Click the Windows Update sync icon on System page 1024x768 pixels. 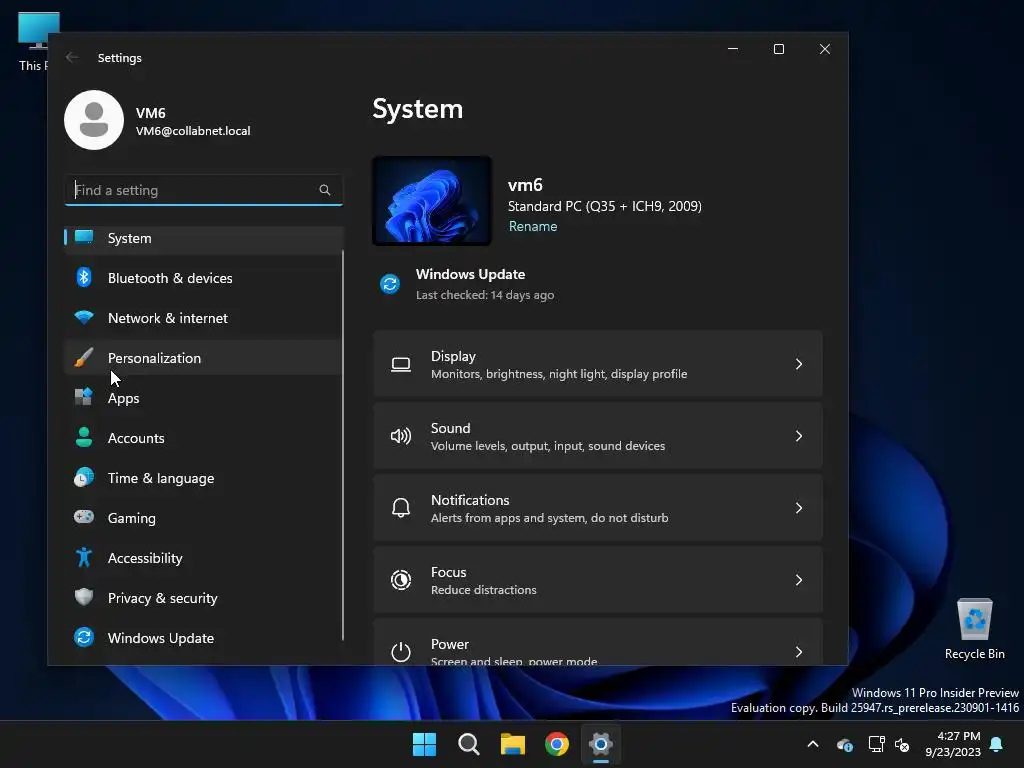390,284
